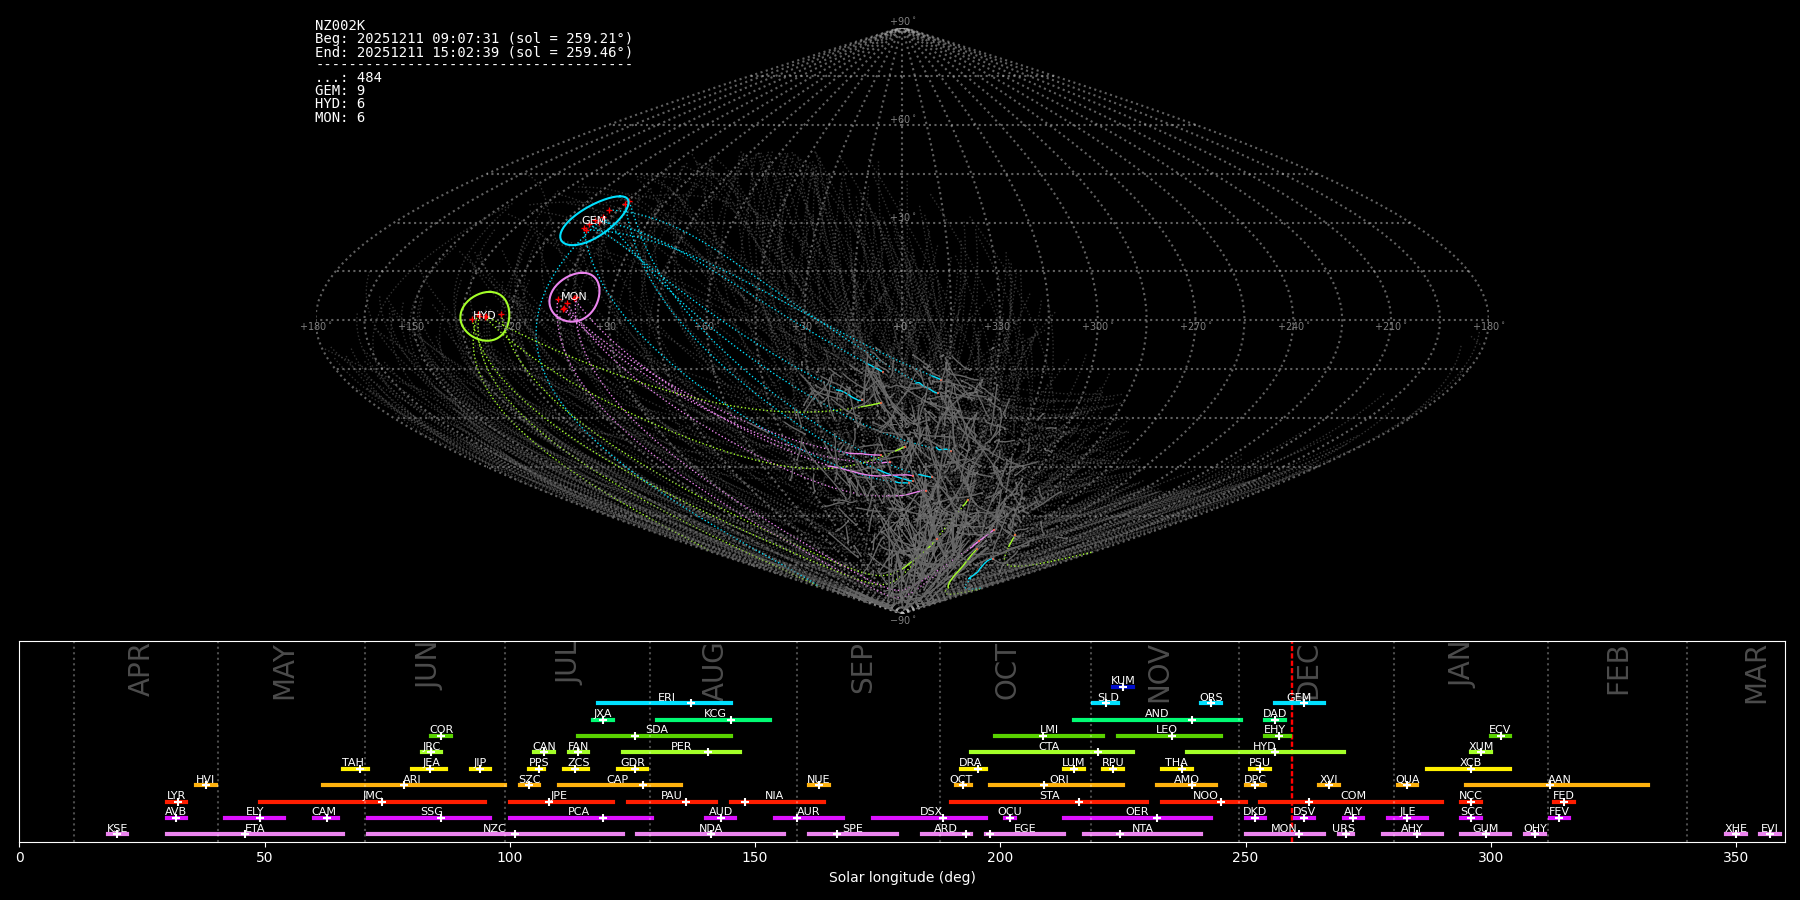1800x900 pixels.
Task: Click the 'GEM: 9' count in header
Action: pos(340,91)
